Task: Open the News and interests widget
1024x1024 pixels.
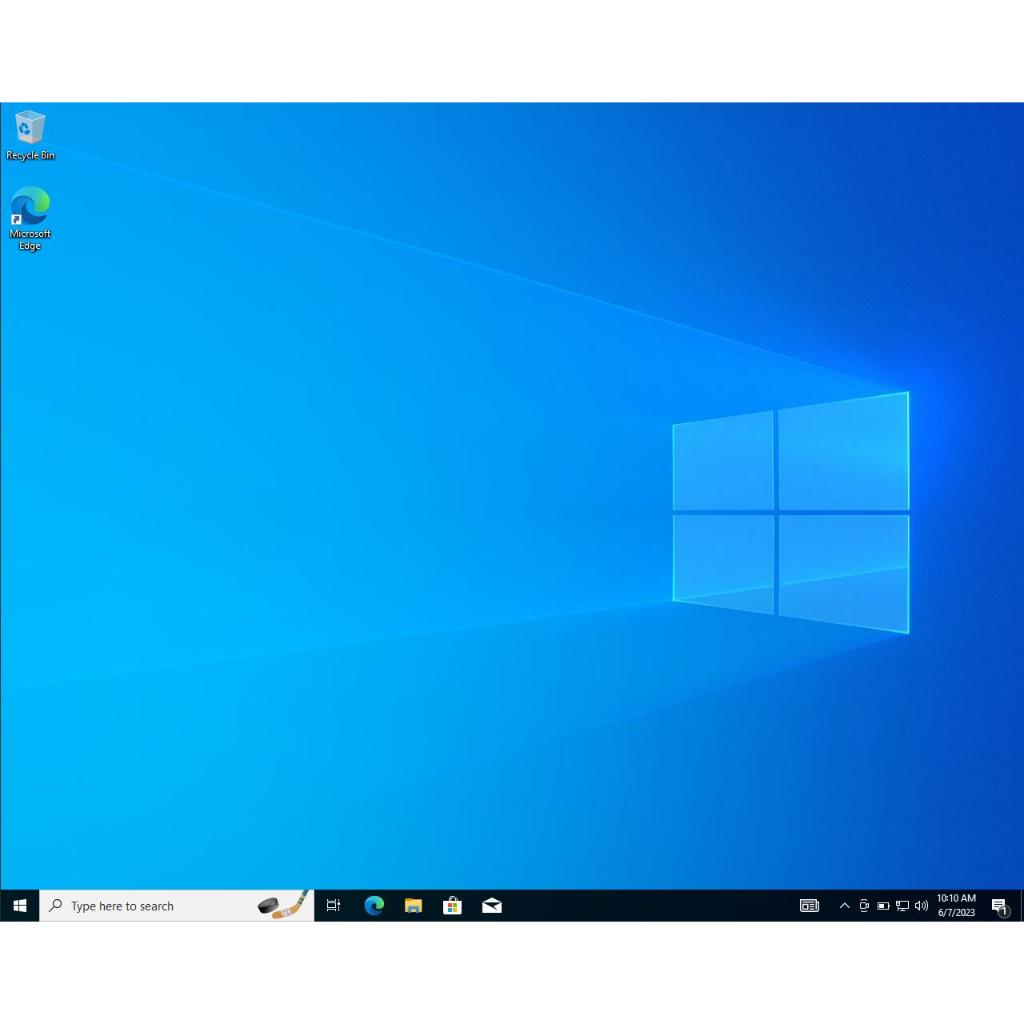Action: 809,906
